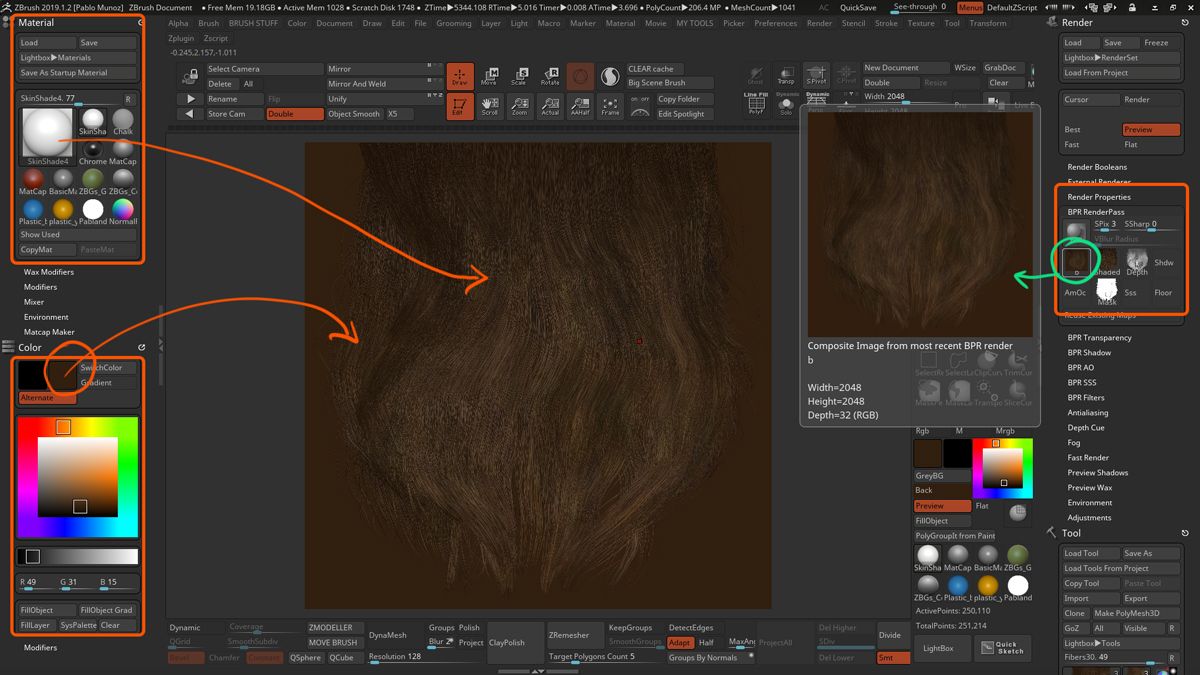
Task: Open the Mask render pass thumbnail
Action: (x=1107, y=292)
